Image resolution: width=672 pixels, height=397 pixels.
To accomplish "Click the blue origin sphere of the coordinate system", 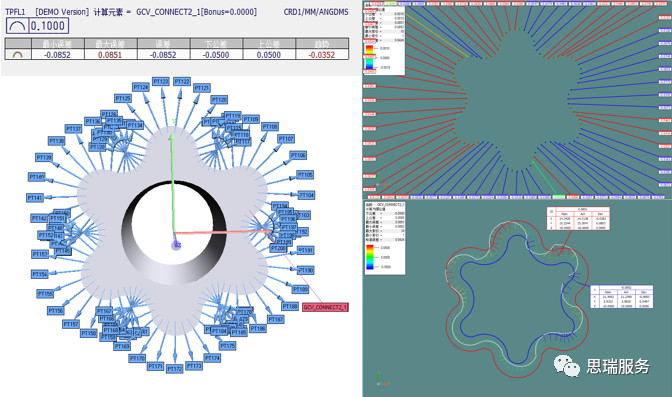I will (x=176, y=245).
